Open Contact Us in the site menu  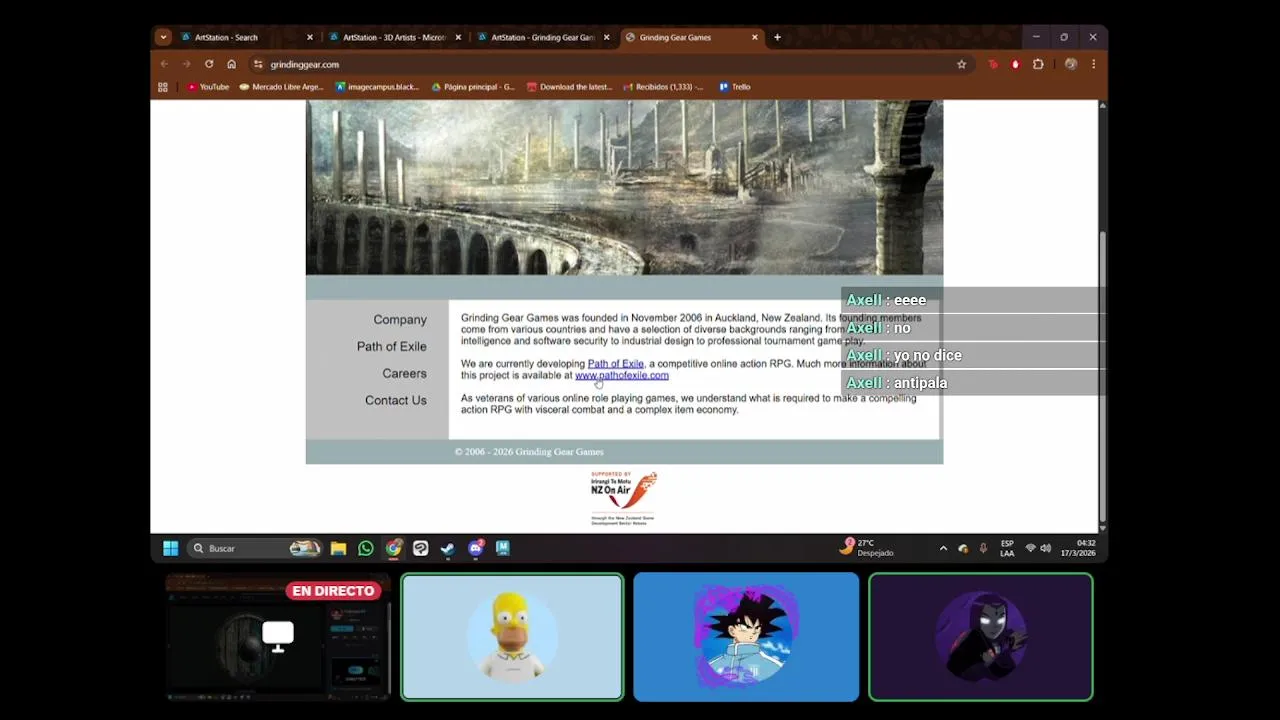[x=396, y=401]
